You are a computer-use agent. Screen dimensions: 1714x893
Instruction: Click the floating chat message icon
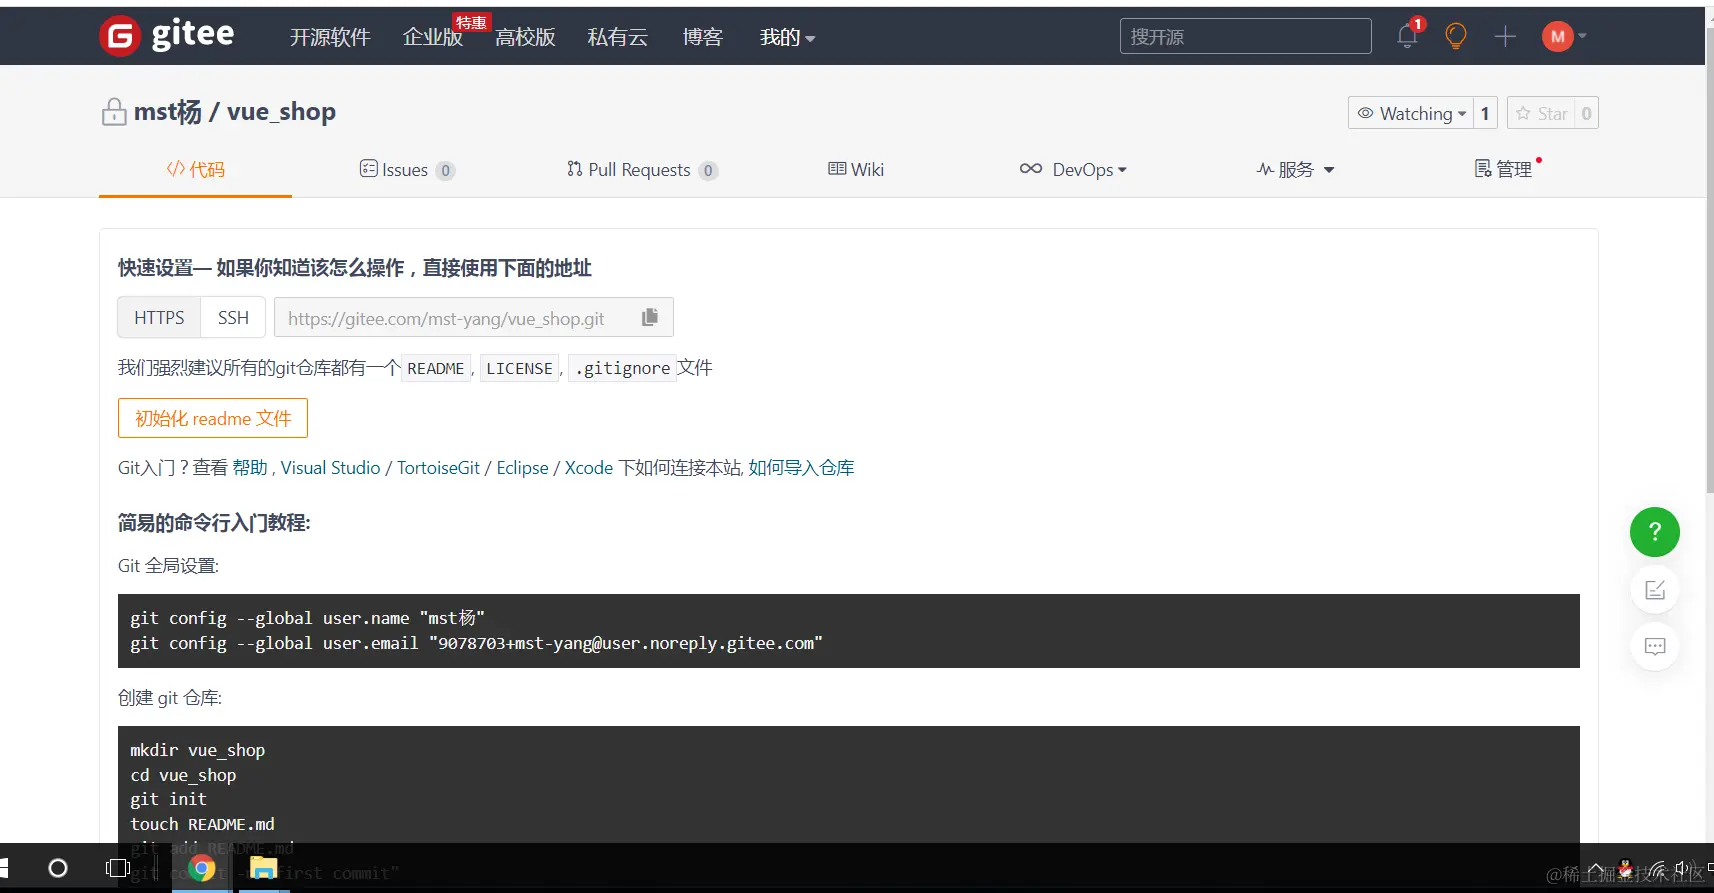click(1655, 646)
